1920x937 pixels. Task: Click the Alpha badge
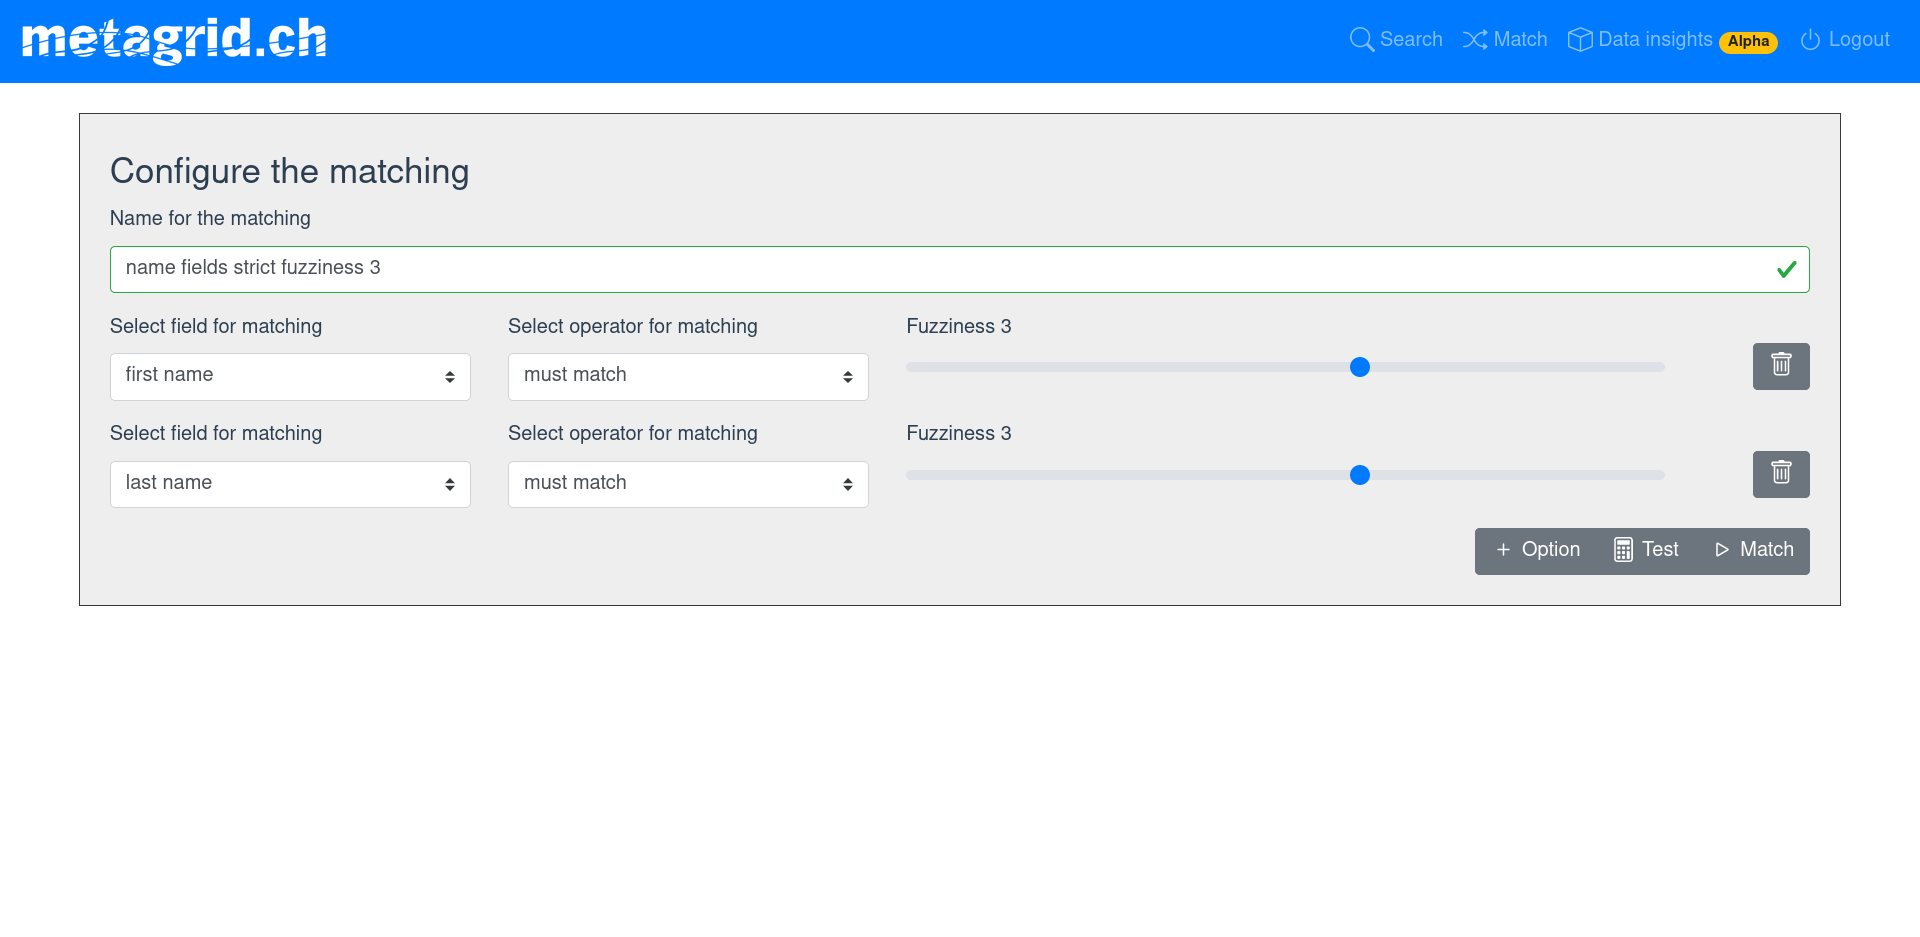click(1747, 42)
